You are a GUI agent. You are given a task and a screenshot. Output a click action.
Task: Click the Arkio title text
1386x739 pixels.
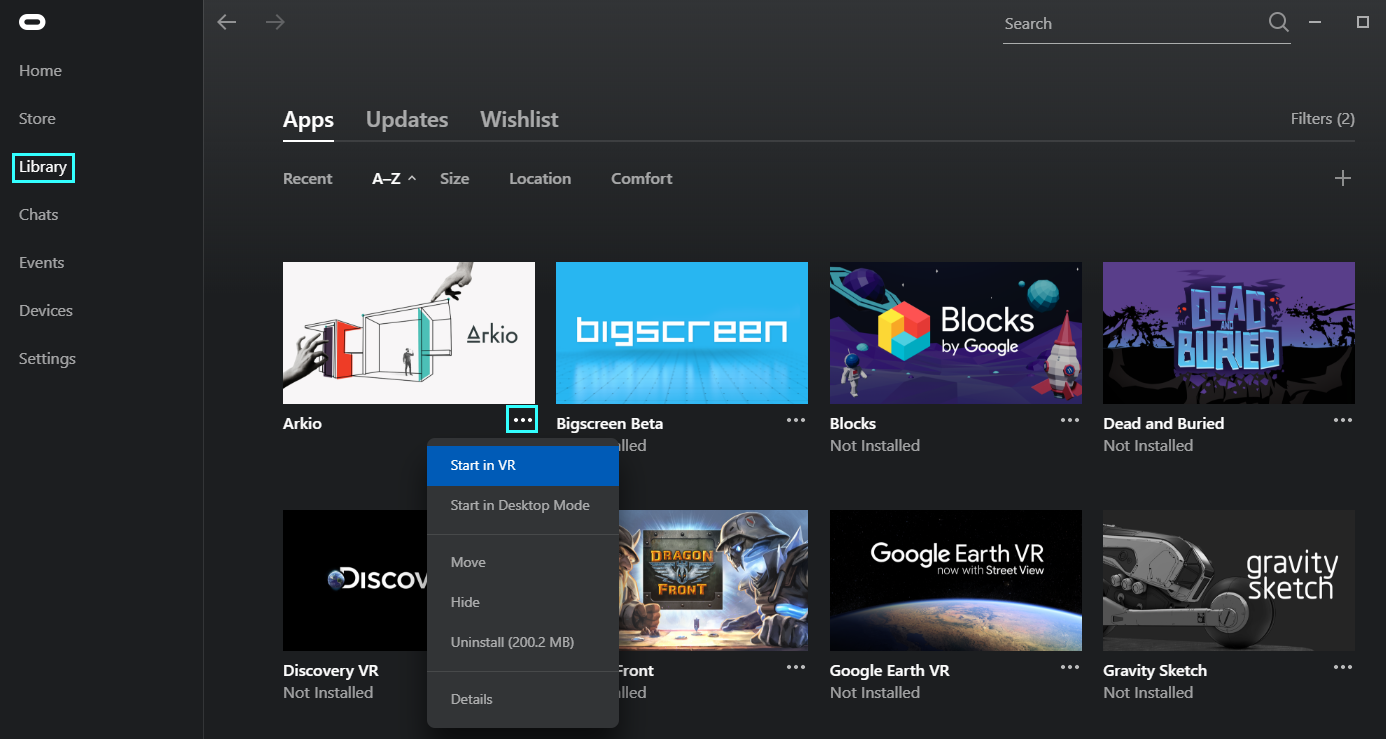pyautogui.click(x=302, y=424)
